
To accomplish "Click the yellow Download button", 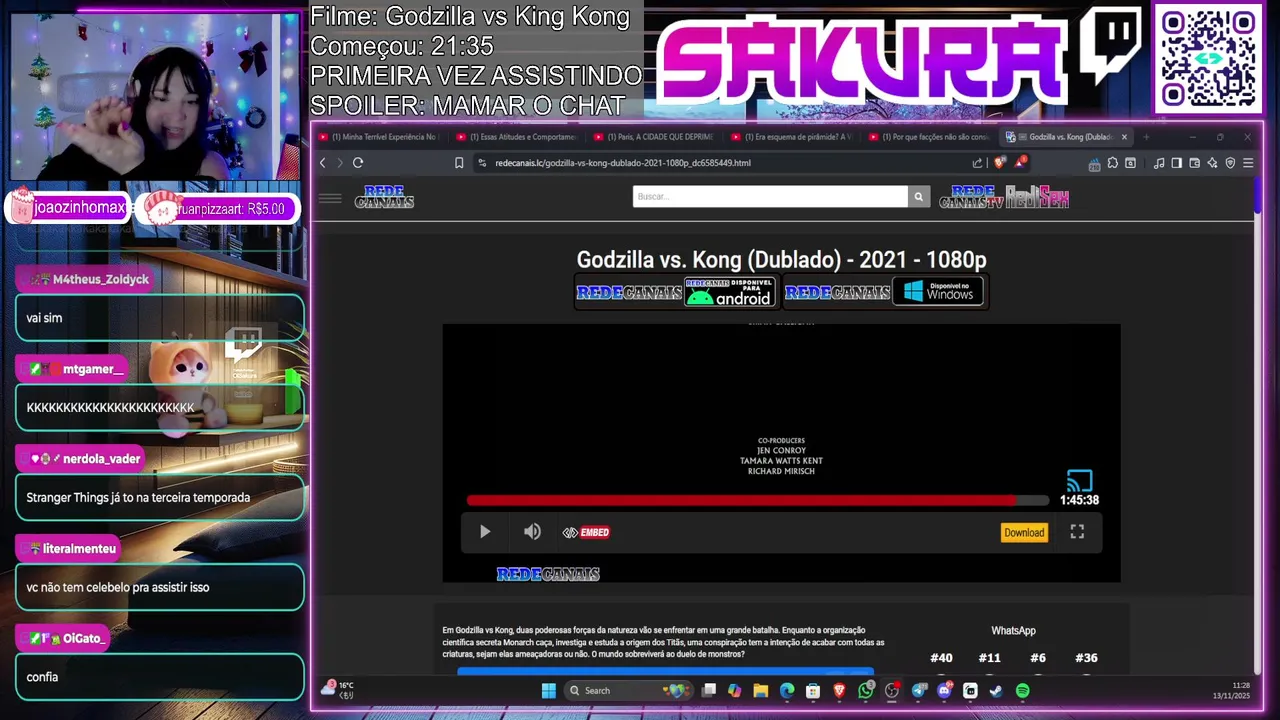I will point(1024,533).
